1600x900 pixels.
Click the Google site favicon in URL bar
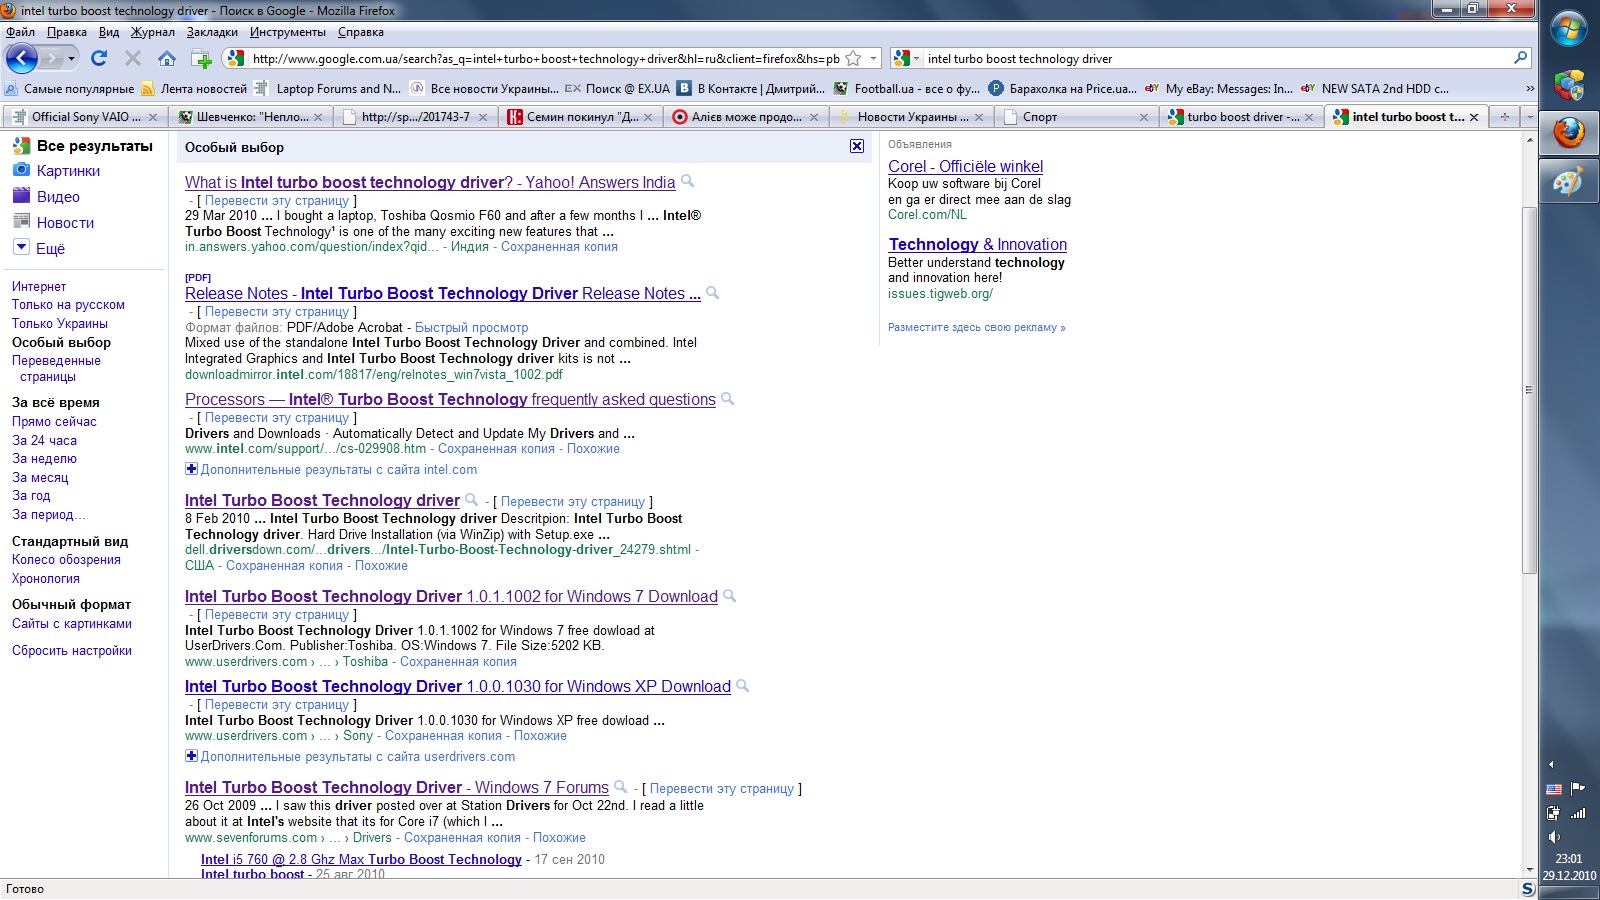click(x=236, y=58)
